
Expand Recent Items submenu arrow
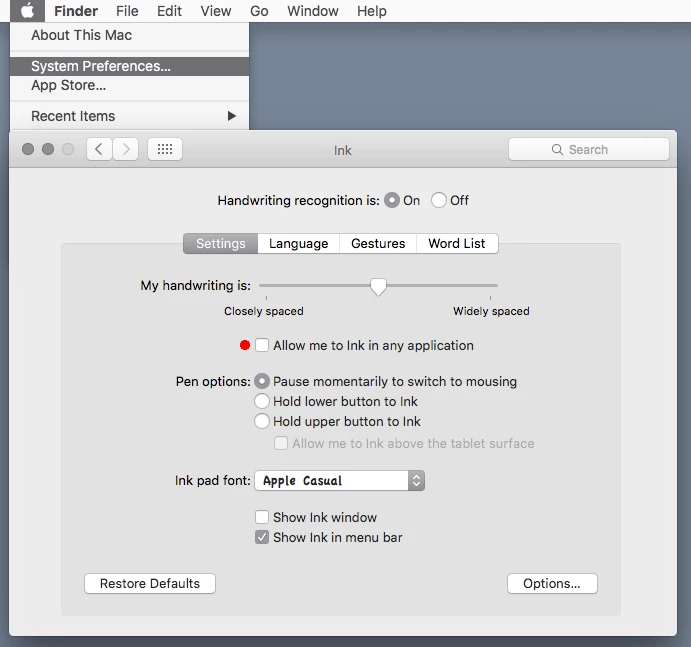tap(232, 116)
